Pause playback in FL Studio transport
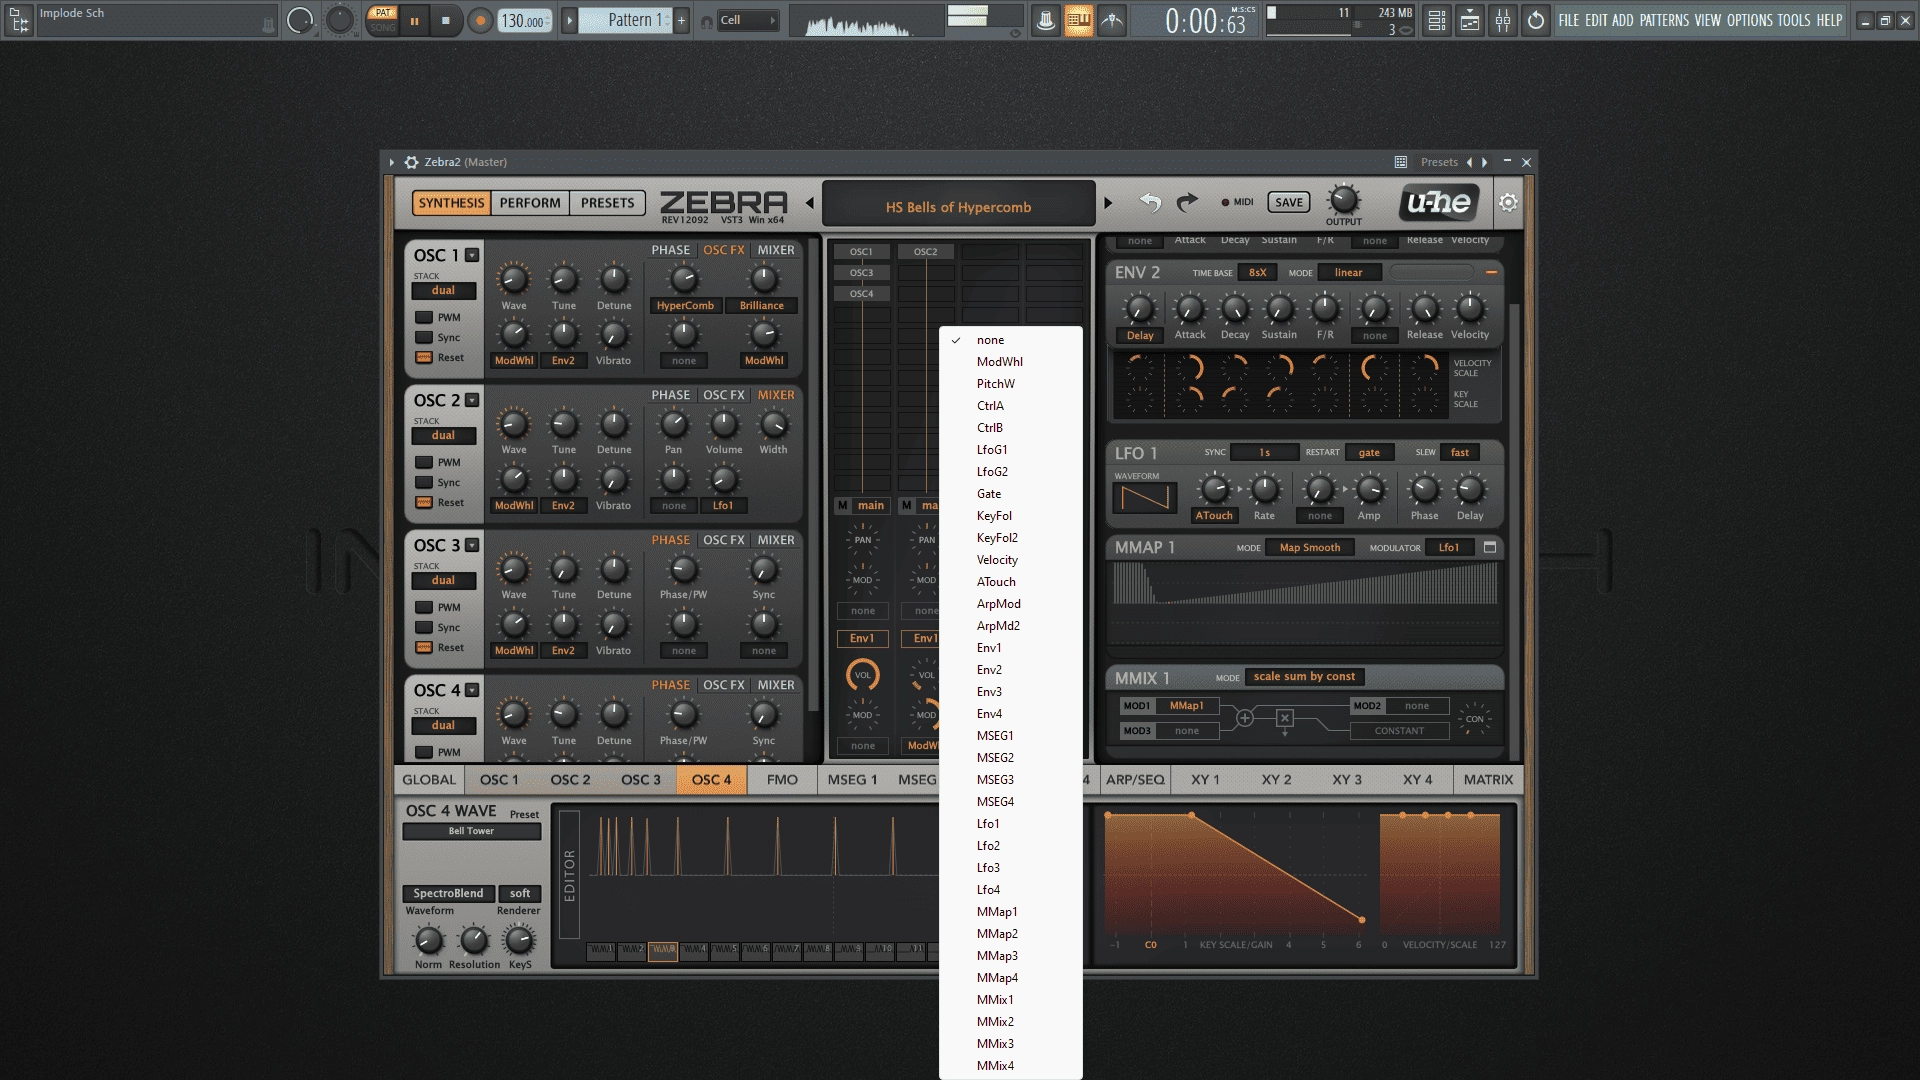Image resolution: width=1920 pixels, height=1080 pixels. [x=414, y=20]
